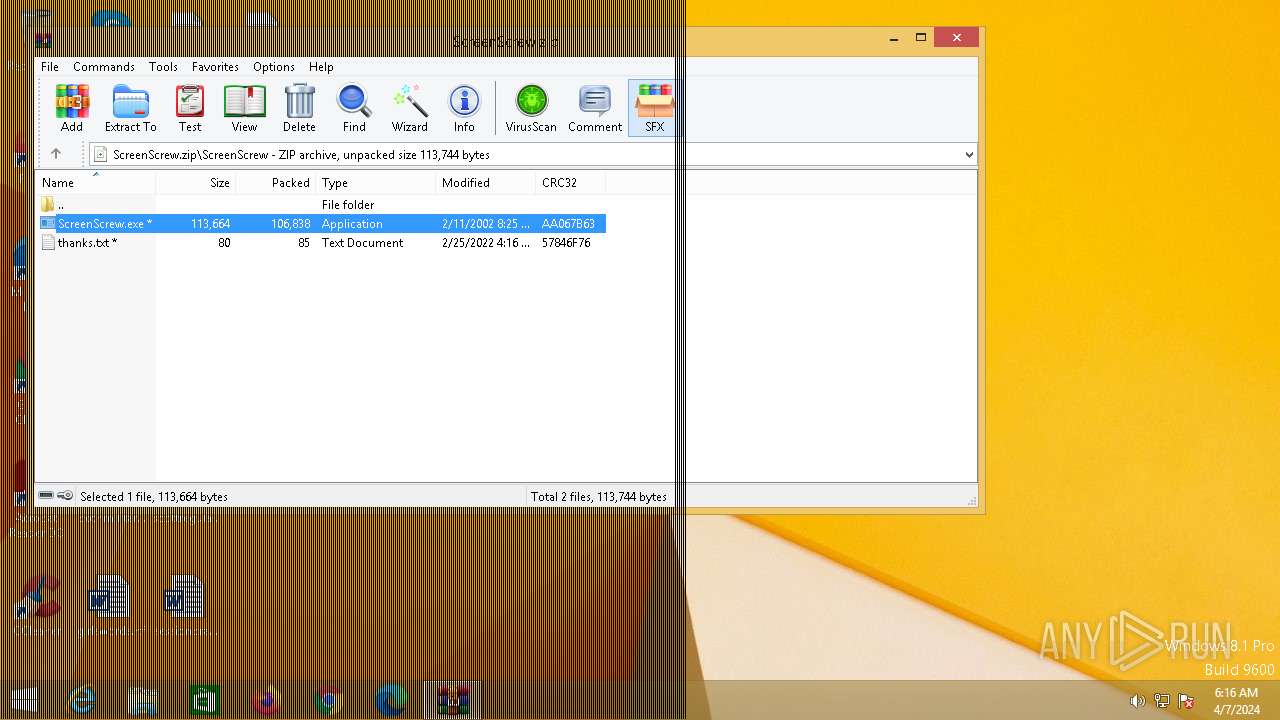Viewport: 1280px width, 720px height.
Task: Go up one folder level arrow
Action: click(x=56, y=154)
